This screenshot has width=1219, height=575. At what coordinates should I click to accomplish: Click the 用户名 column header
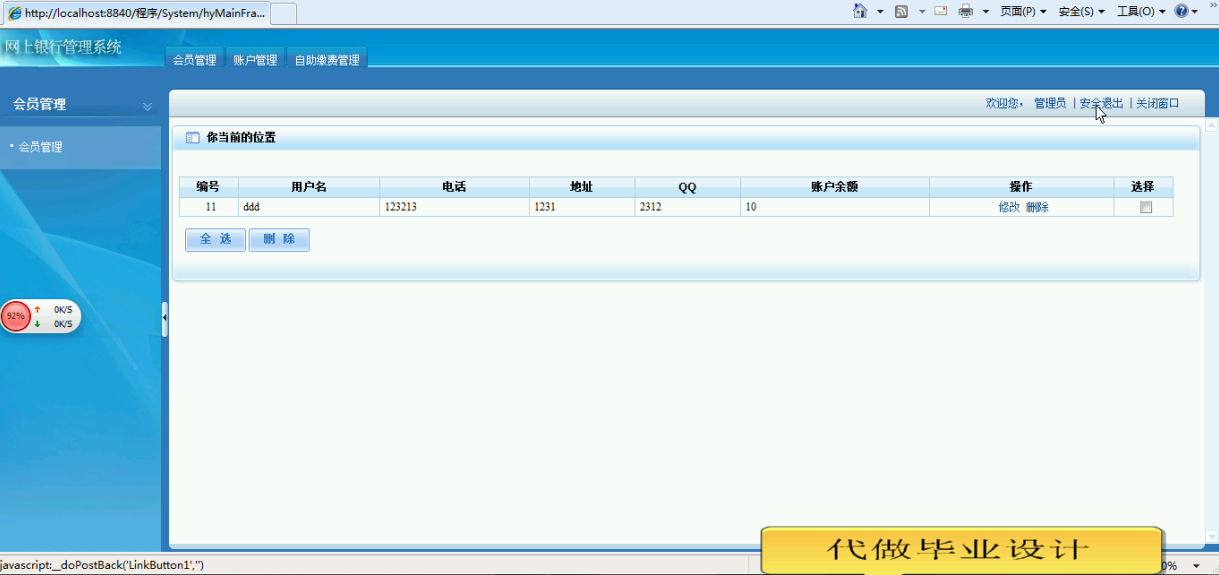[x=309, y=187]
